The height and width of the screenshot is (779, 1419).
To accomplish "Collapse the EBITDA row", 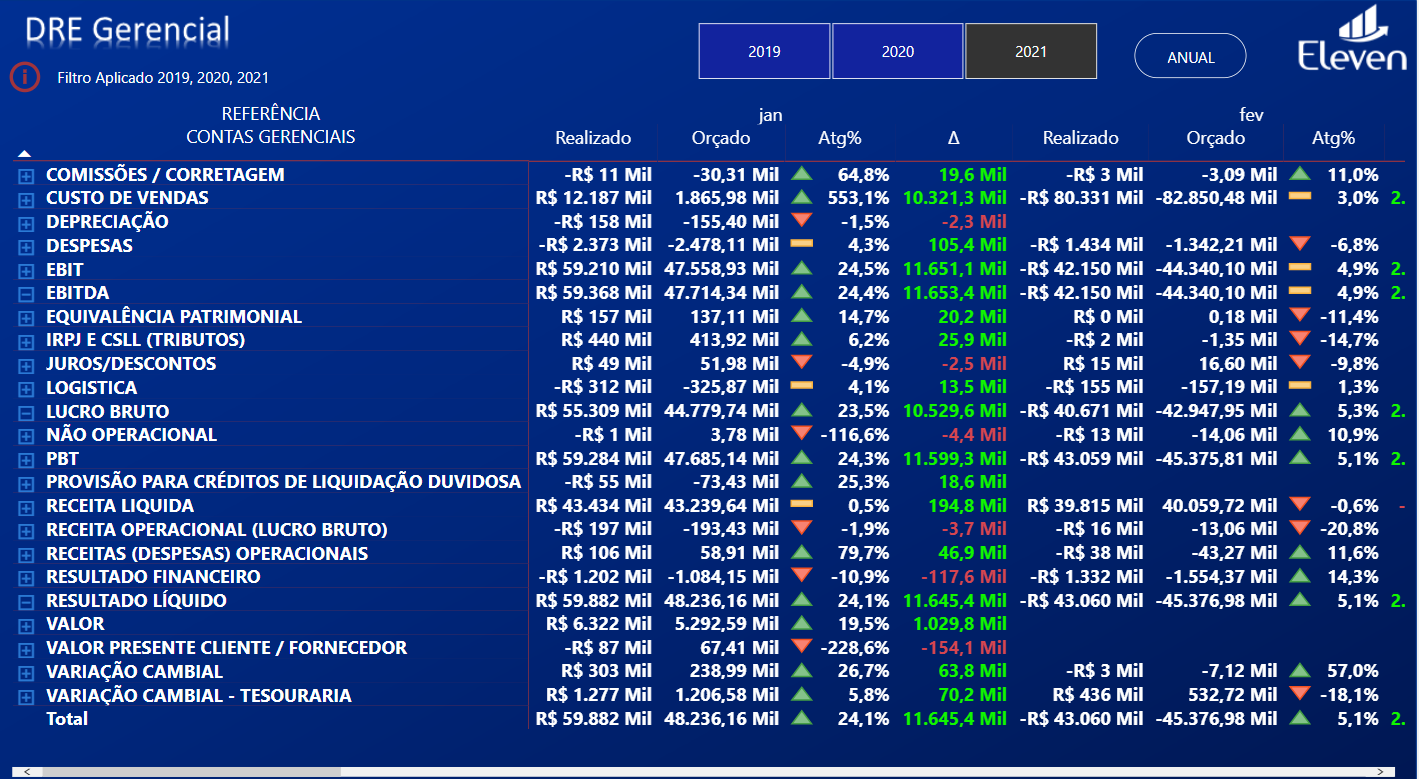I will [26, 293].
